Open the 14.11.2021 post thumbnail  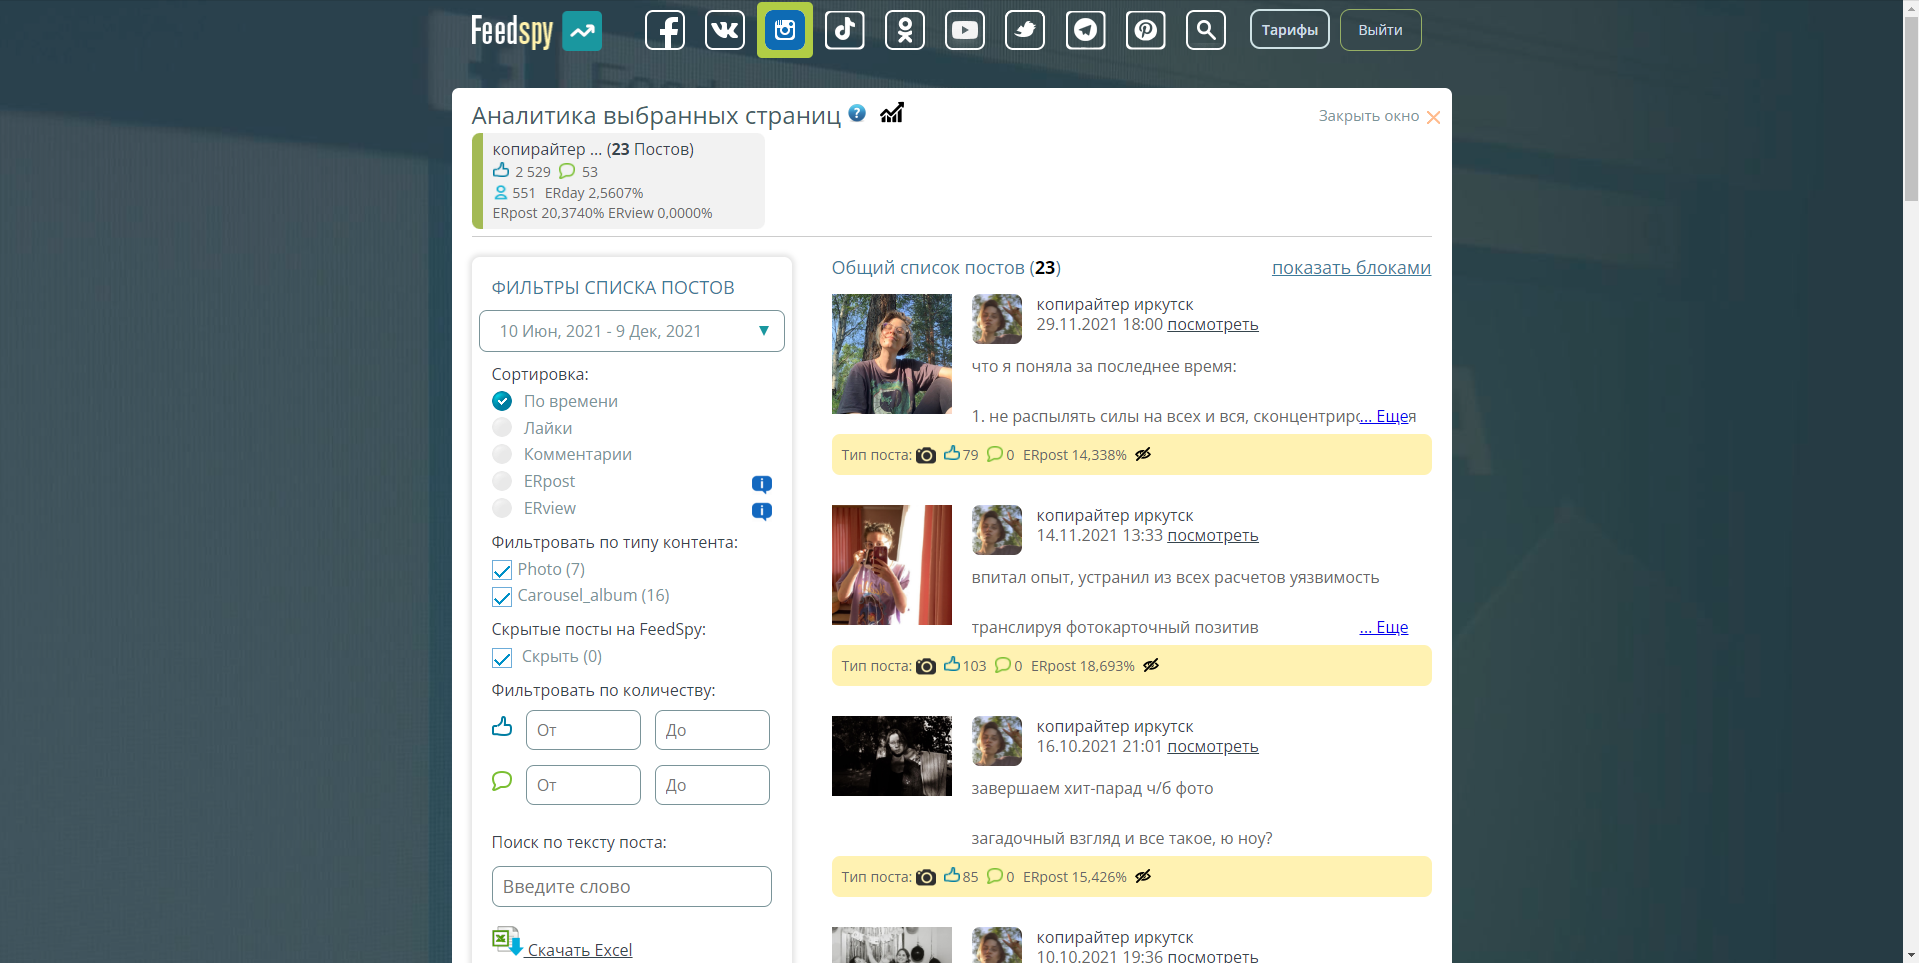coord(892,565)
